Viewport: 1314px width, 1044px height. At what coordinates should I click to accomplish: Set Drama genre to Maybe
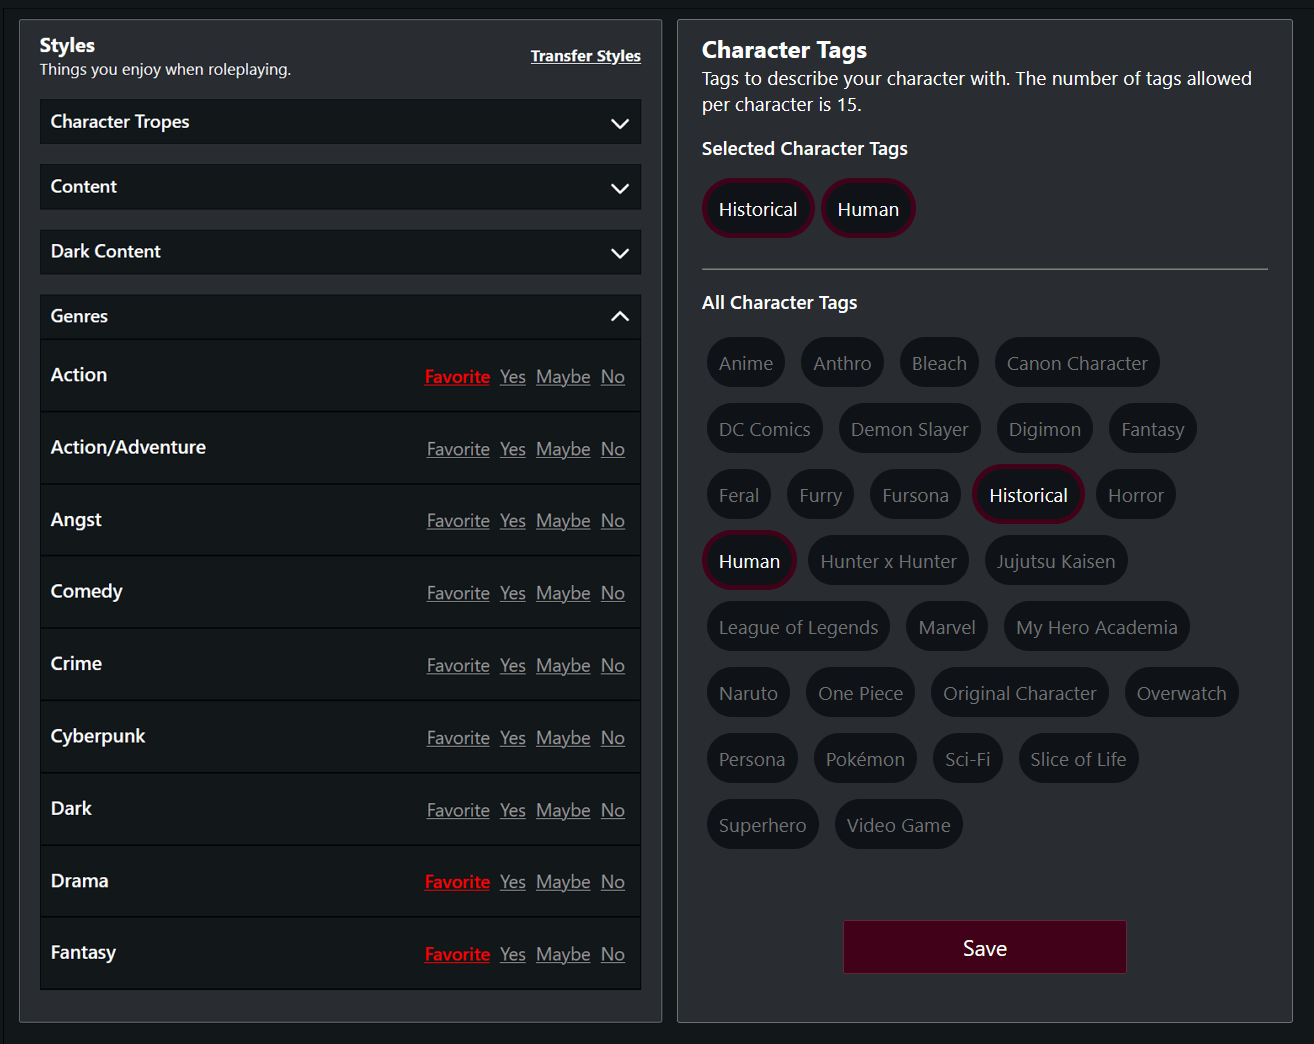tap(563, 882)
